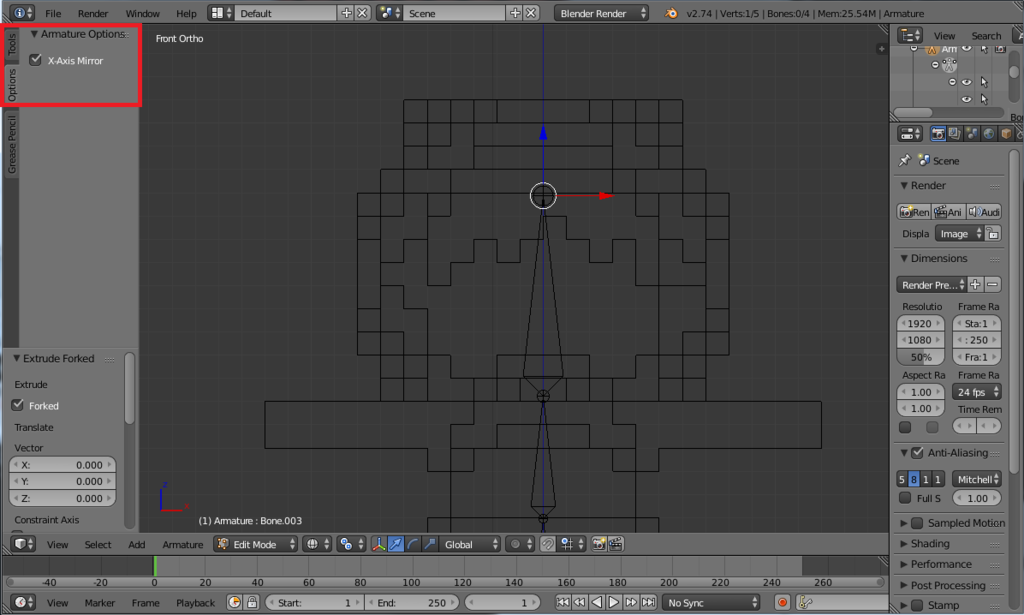Enable the Full S checkbox

pos(904,498)
